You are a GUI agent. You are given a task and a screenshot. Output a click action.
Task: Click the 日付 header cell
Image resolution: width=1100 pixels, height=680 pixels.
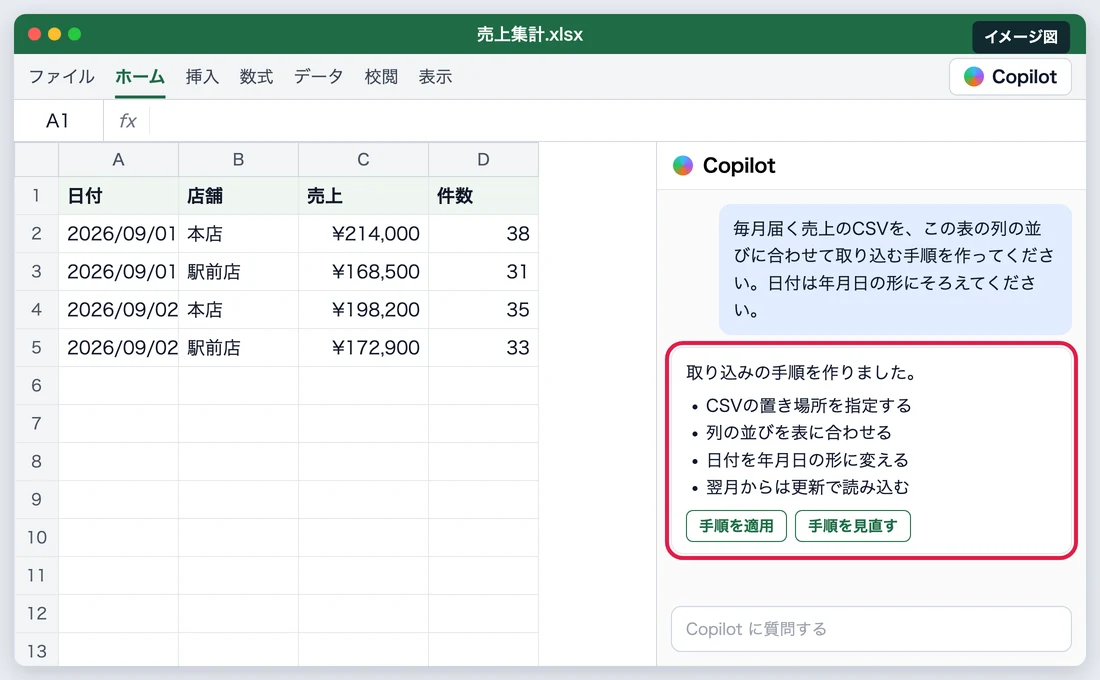(119, 195)
